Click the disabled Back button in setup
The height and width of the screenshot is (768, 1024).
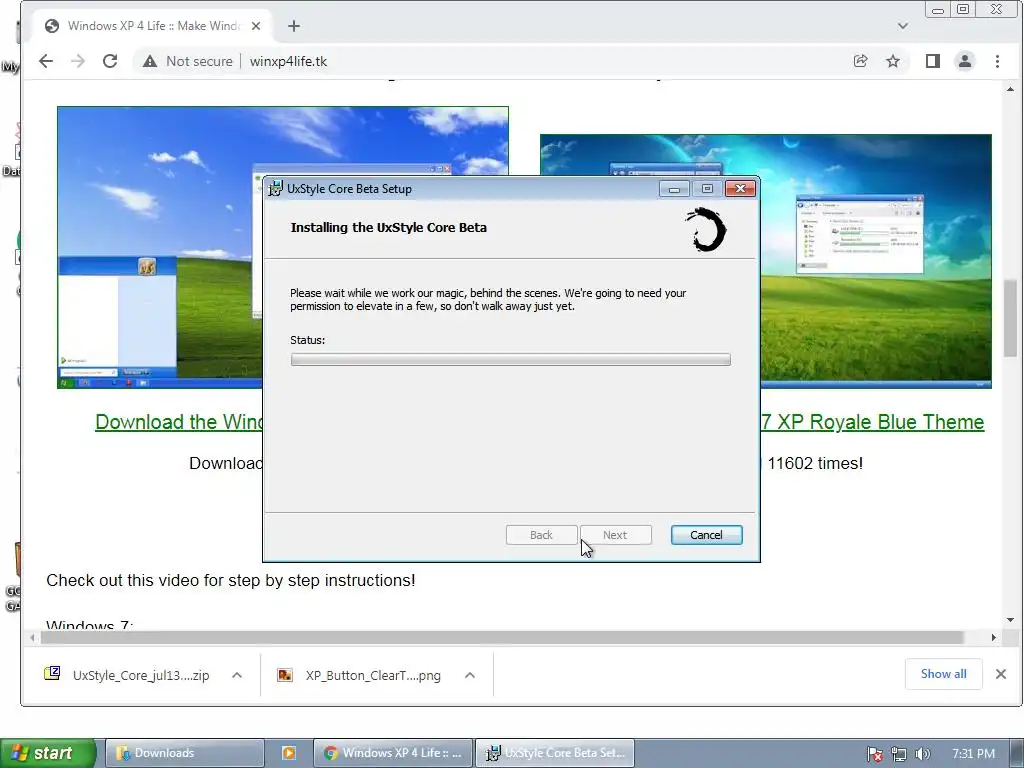point(541,535)
